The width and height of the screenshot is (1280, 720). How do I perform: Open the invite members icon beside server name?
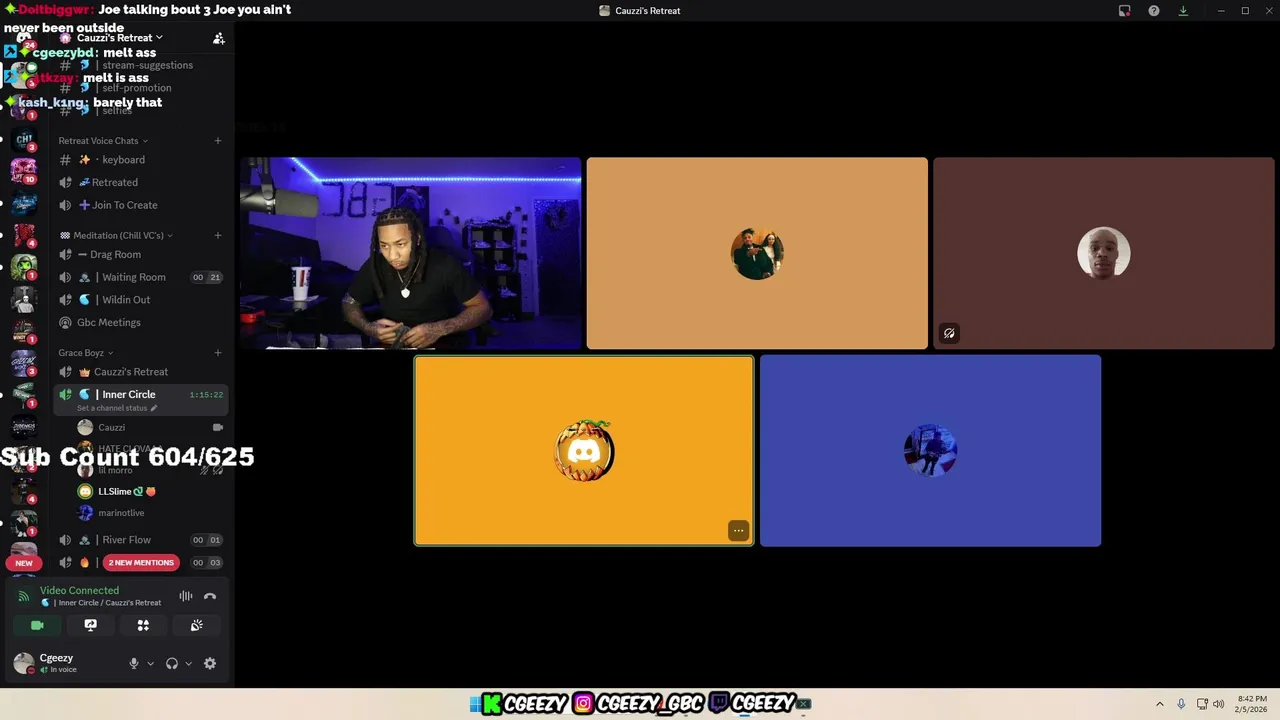tap(218, 38)
